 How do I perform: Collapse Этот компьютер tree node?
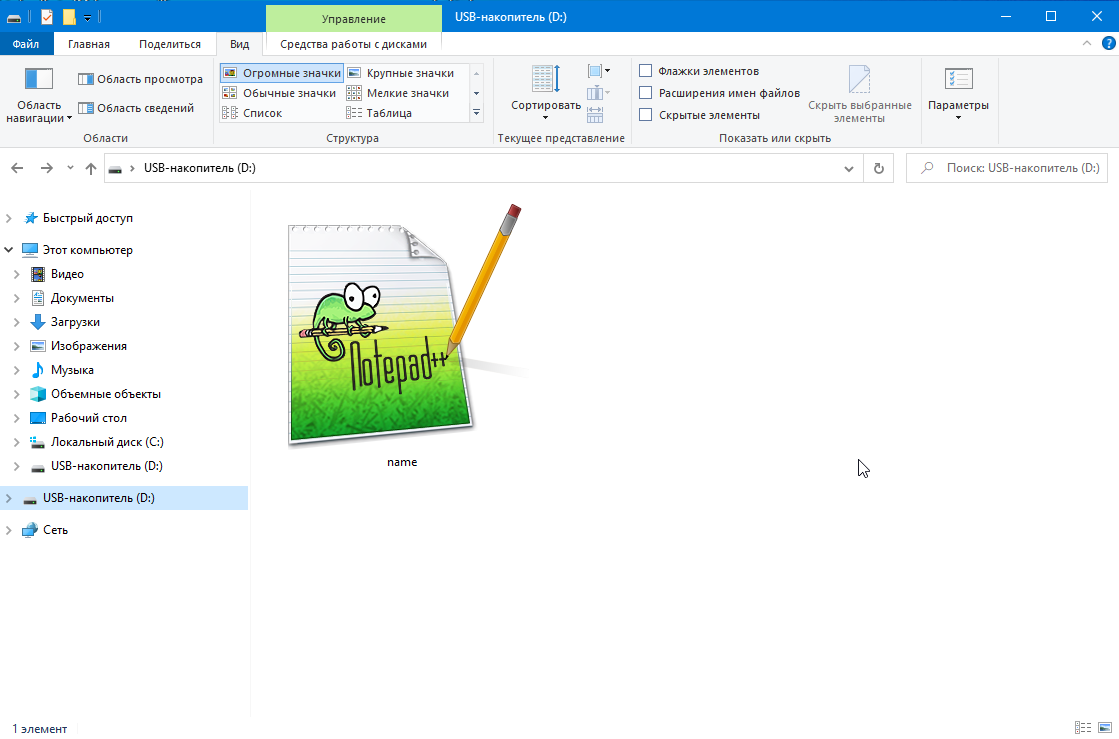(9, 250)
